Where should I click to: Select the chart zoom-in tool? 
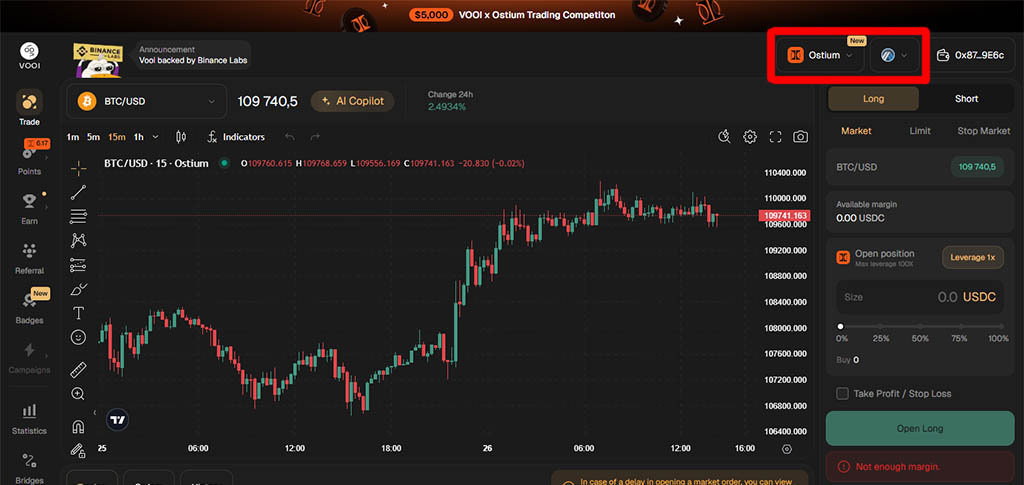[78, 394]
